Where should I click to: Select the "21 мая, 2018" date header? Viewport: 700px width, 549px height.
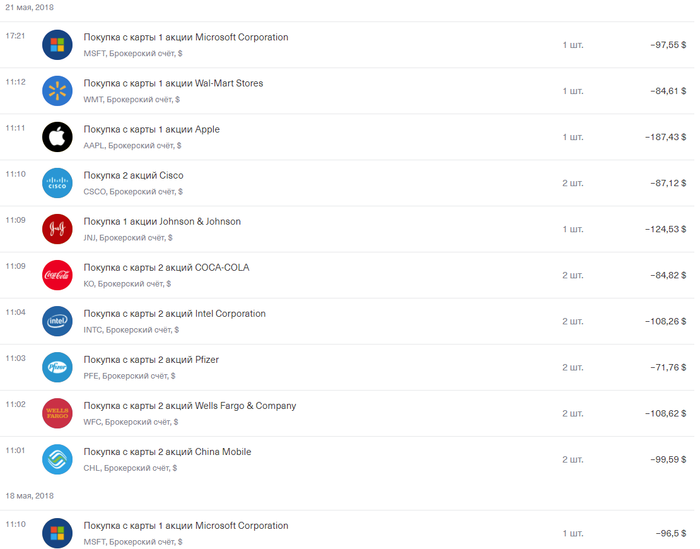(30, 7)
